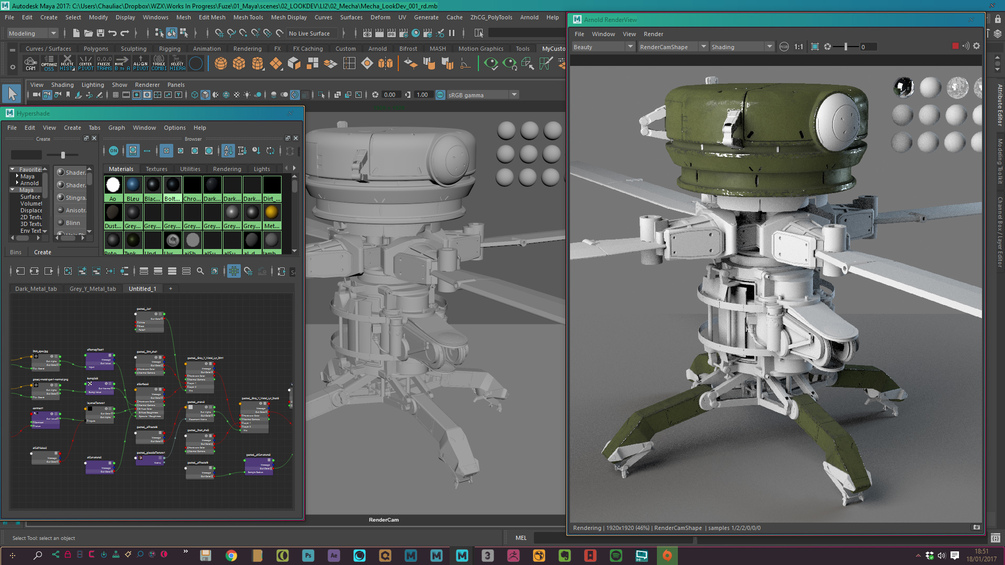Click the No Live Surface field
The image size is (1005, 565).
coord(310,33)
